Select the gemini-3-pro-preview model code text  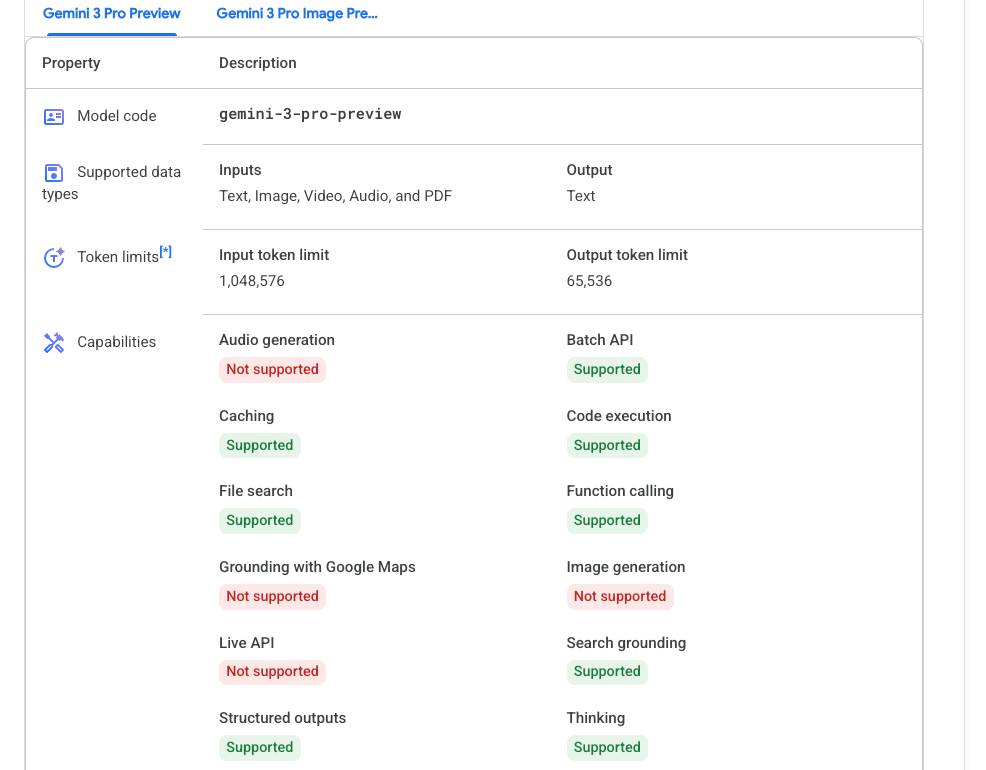[x=310, y=114]
